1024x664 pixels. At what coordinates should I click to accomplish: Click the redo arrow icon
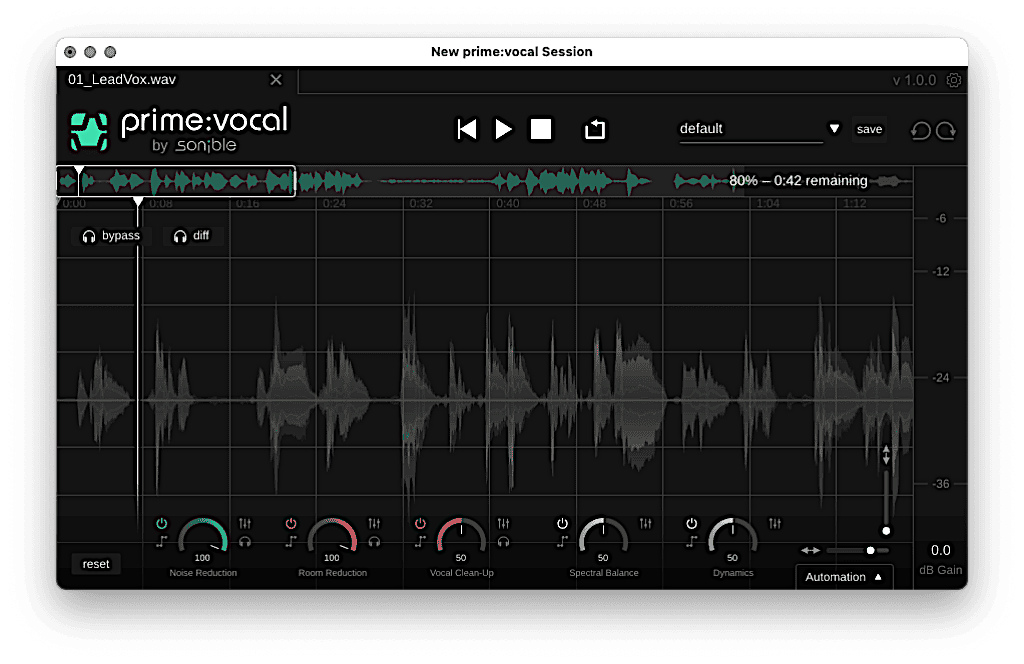point(946,130)
